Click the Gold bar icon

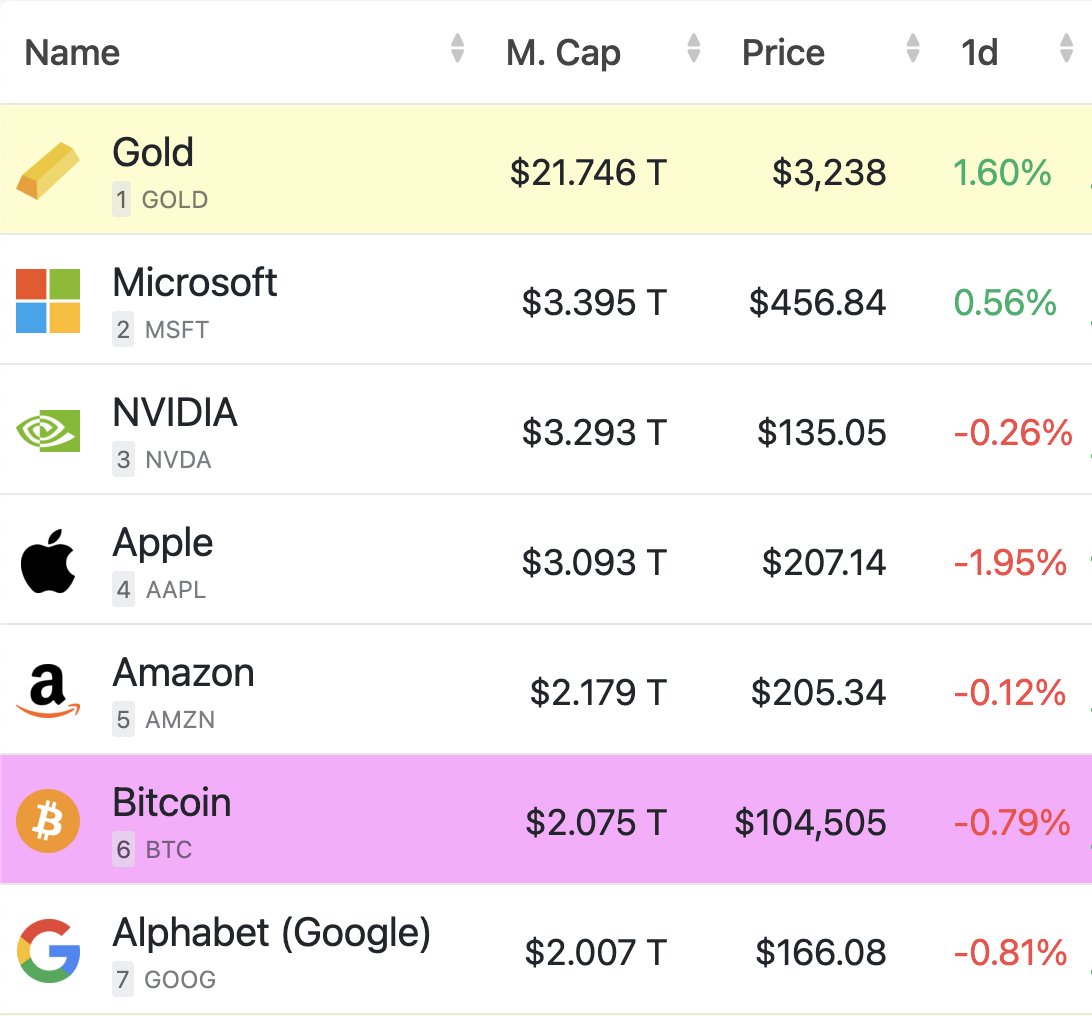click(48, 170)
